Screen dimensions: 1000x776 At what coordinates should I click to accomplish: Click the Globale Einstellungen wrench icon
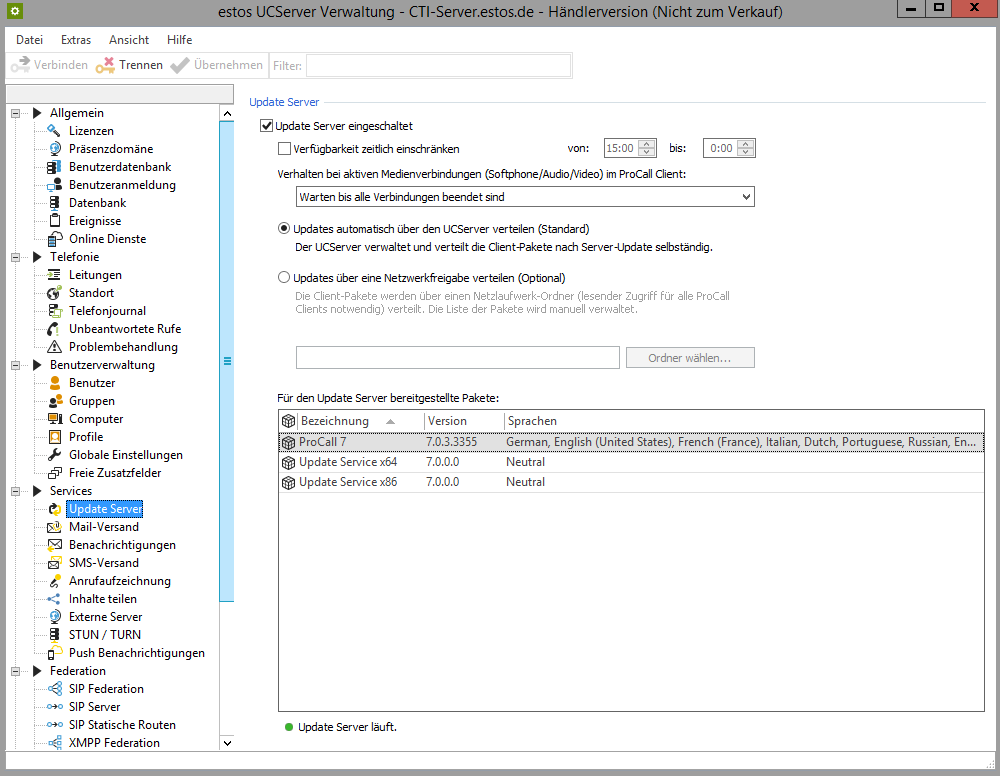pos(54,455)
